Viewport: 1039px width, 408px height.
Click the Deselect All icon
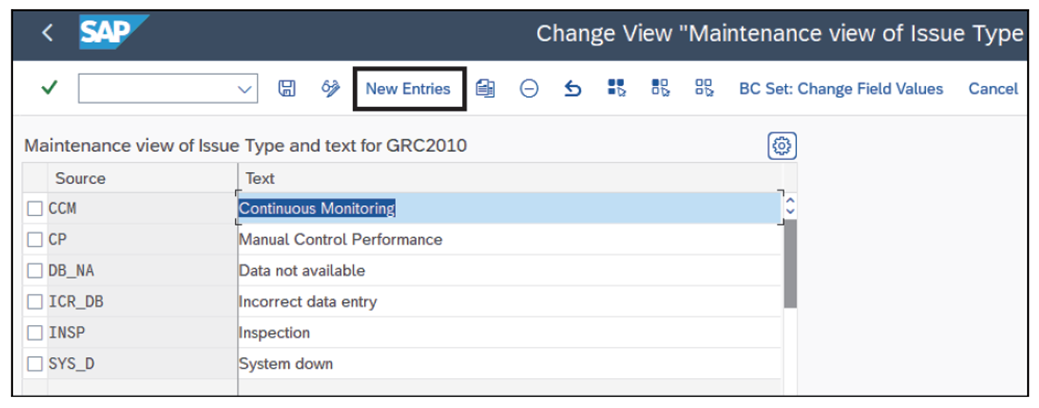coord(704,89)
